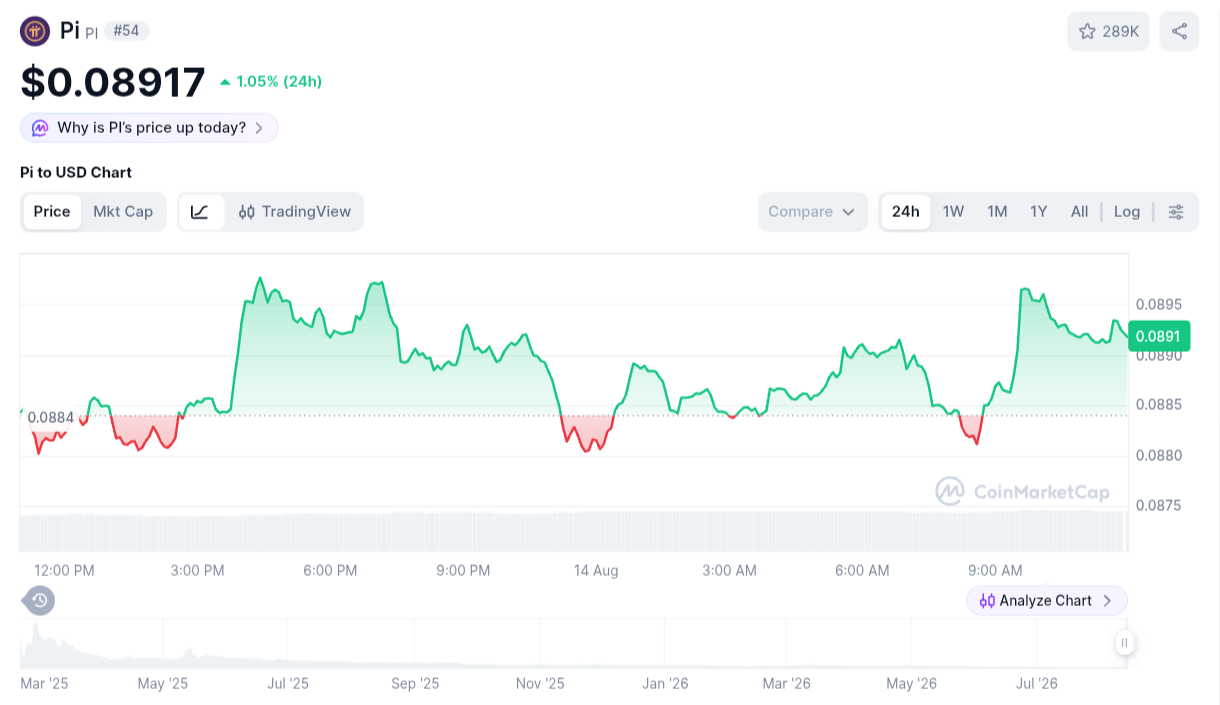Click the current price label 0.0891
Image resolution: width=1220 pixels, height=705 pixels.
coord(1158,336)
